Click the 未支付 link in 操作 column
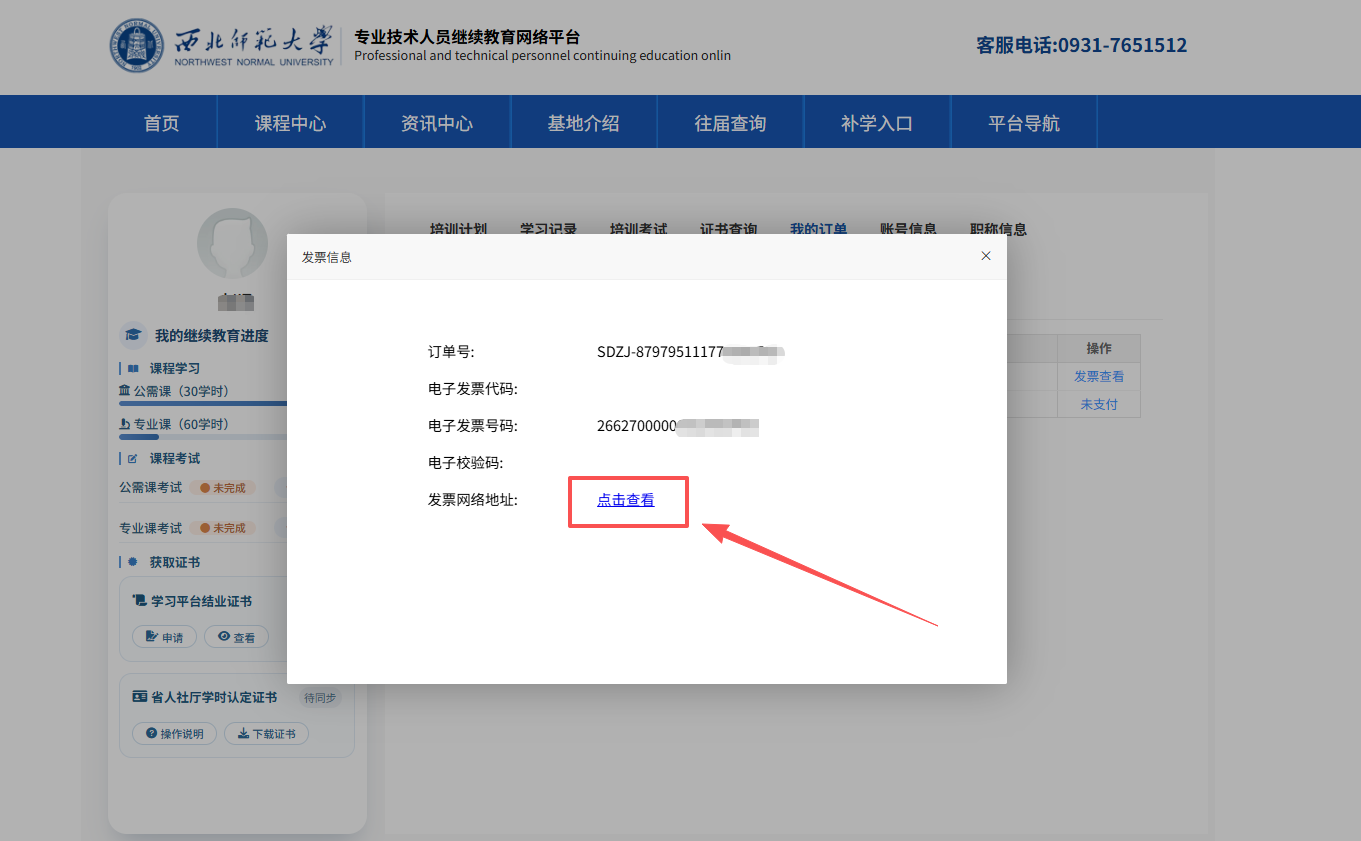The image size is (1361, 841). tap(1099, 404)
